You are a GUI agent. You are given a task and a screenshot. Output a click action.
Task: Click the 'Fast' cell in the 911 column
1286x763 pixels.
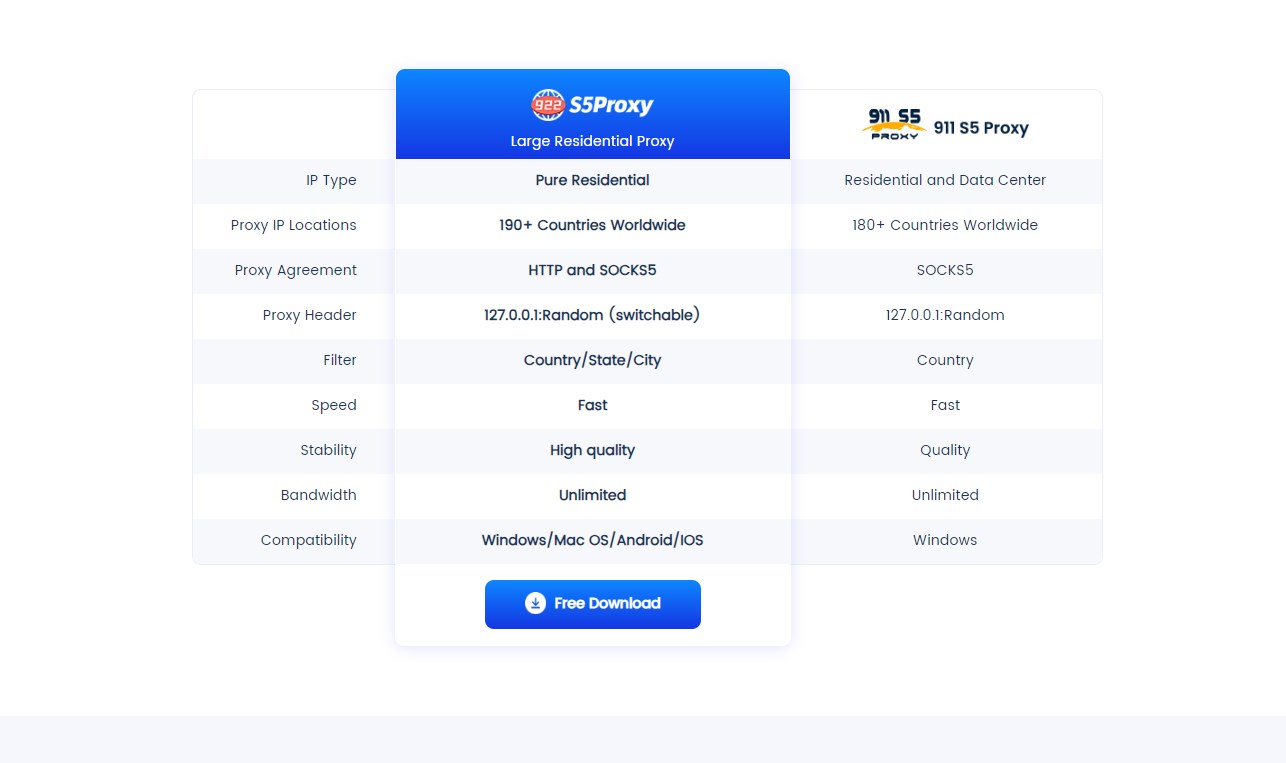pos(945,405)
